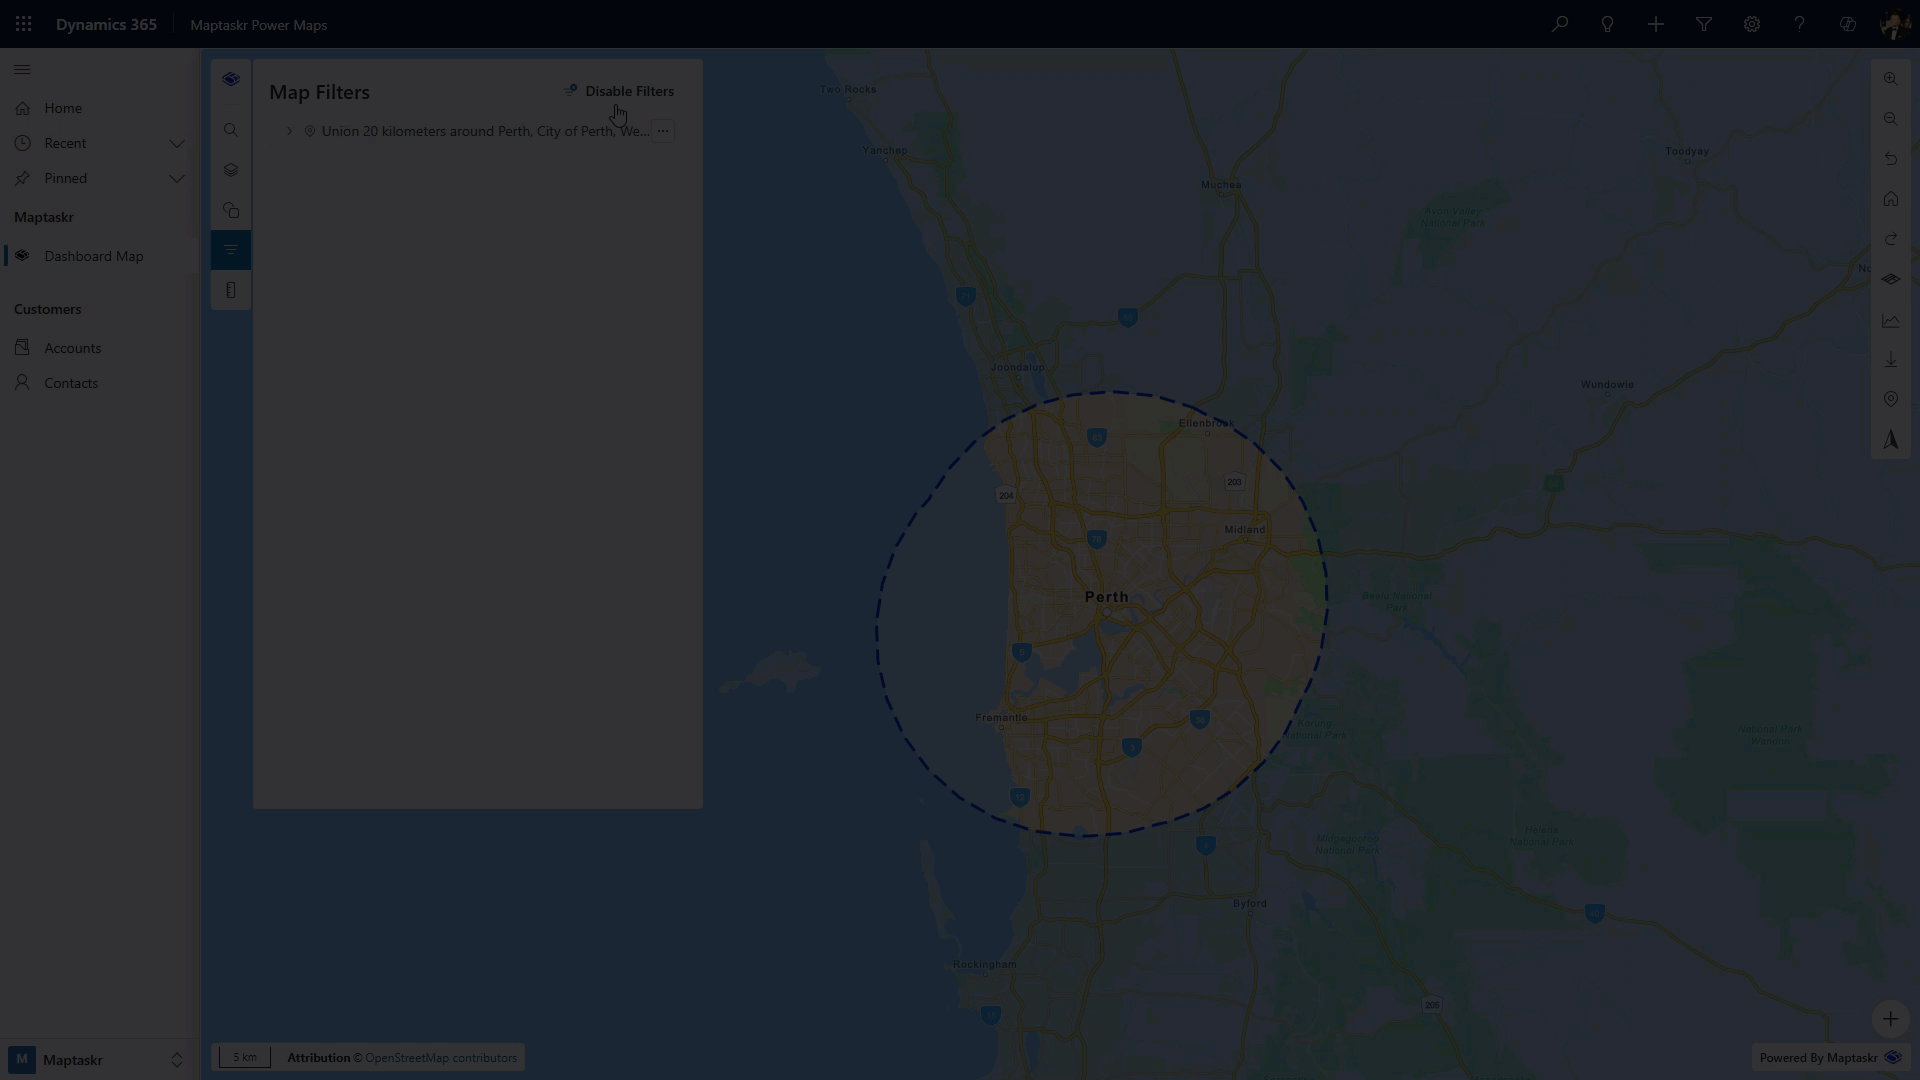Click the north compass arrow icon
The width and height of the screenshot is (1920, 1080).
pos(1890,439)
